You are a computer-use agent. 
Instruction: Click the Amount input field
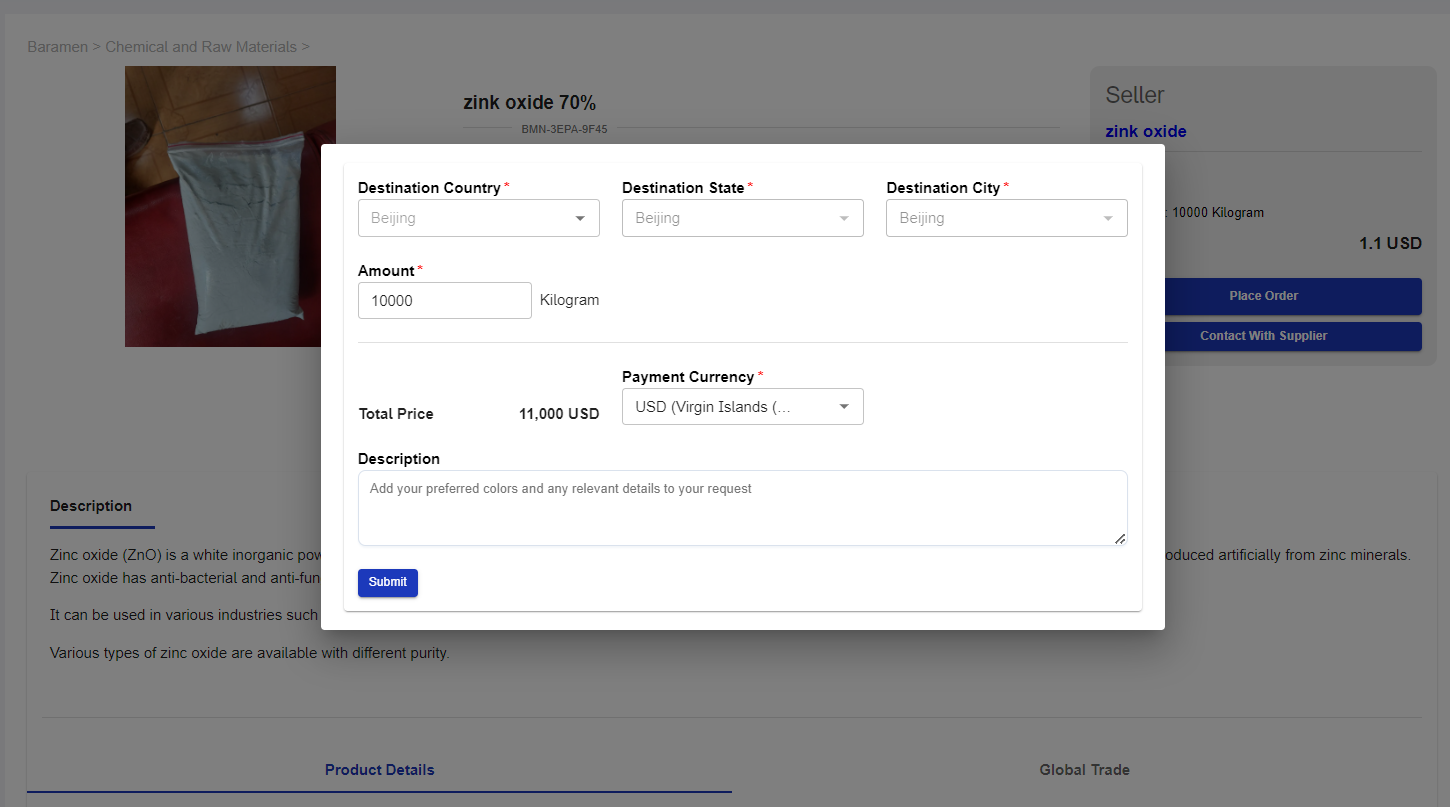[x=444, y=300]
